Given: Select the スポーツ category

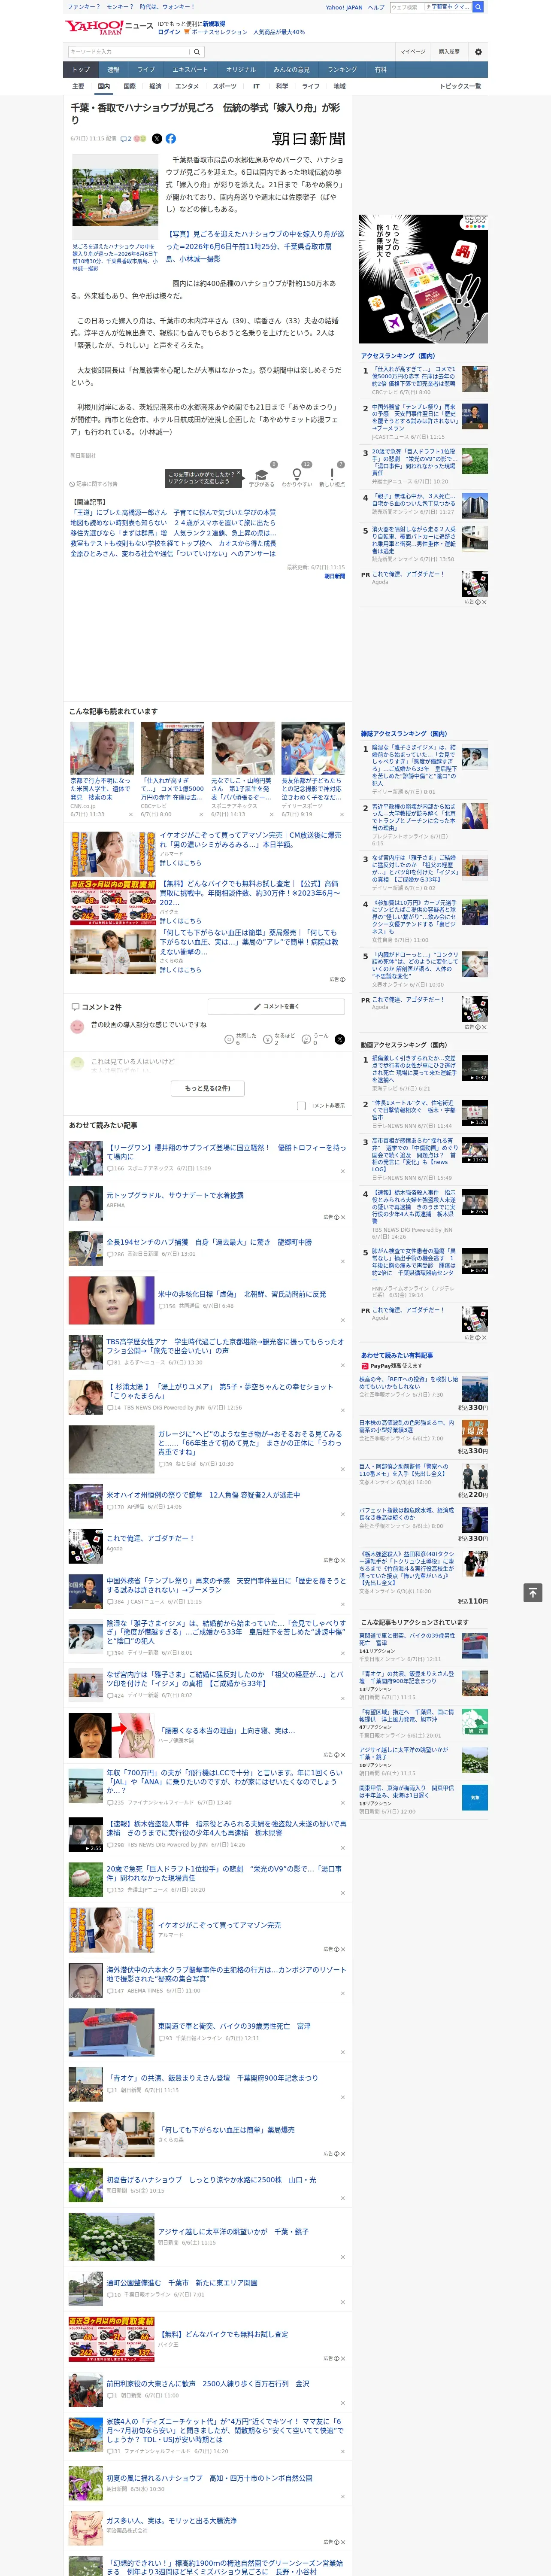Looking at the screenshot, I should pos(225,86).
